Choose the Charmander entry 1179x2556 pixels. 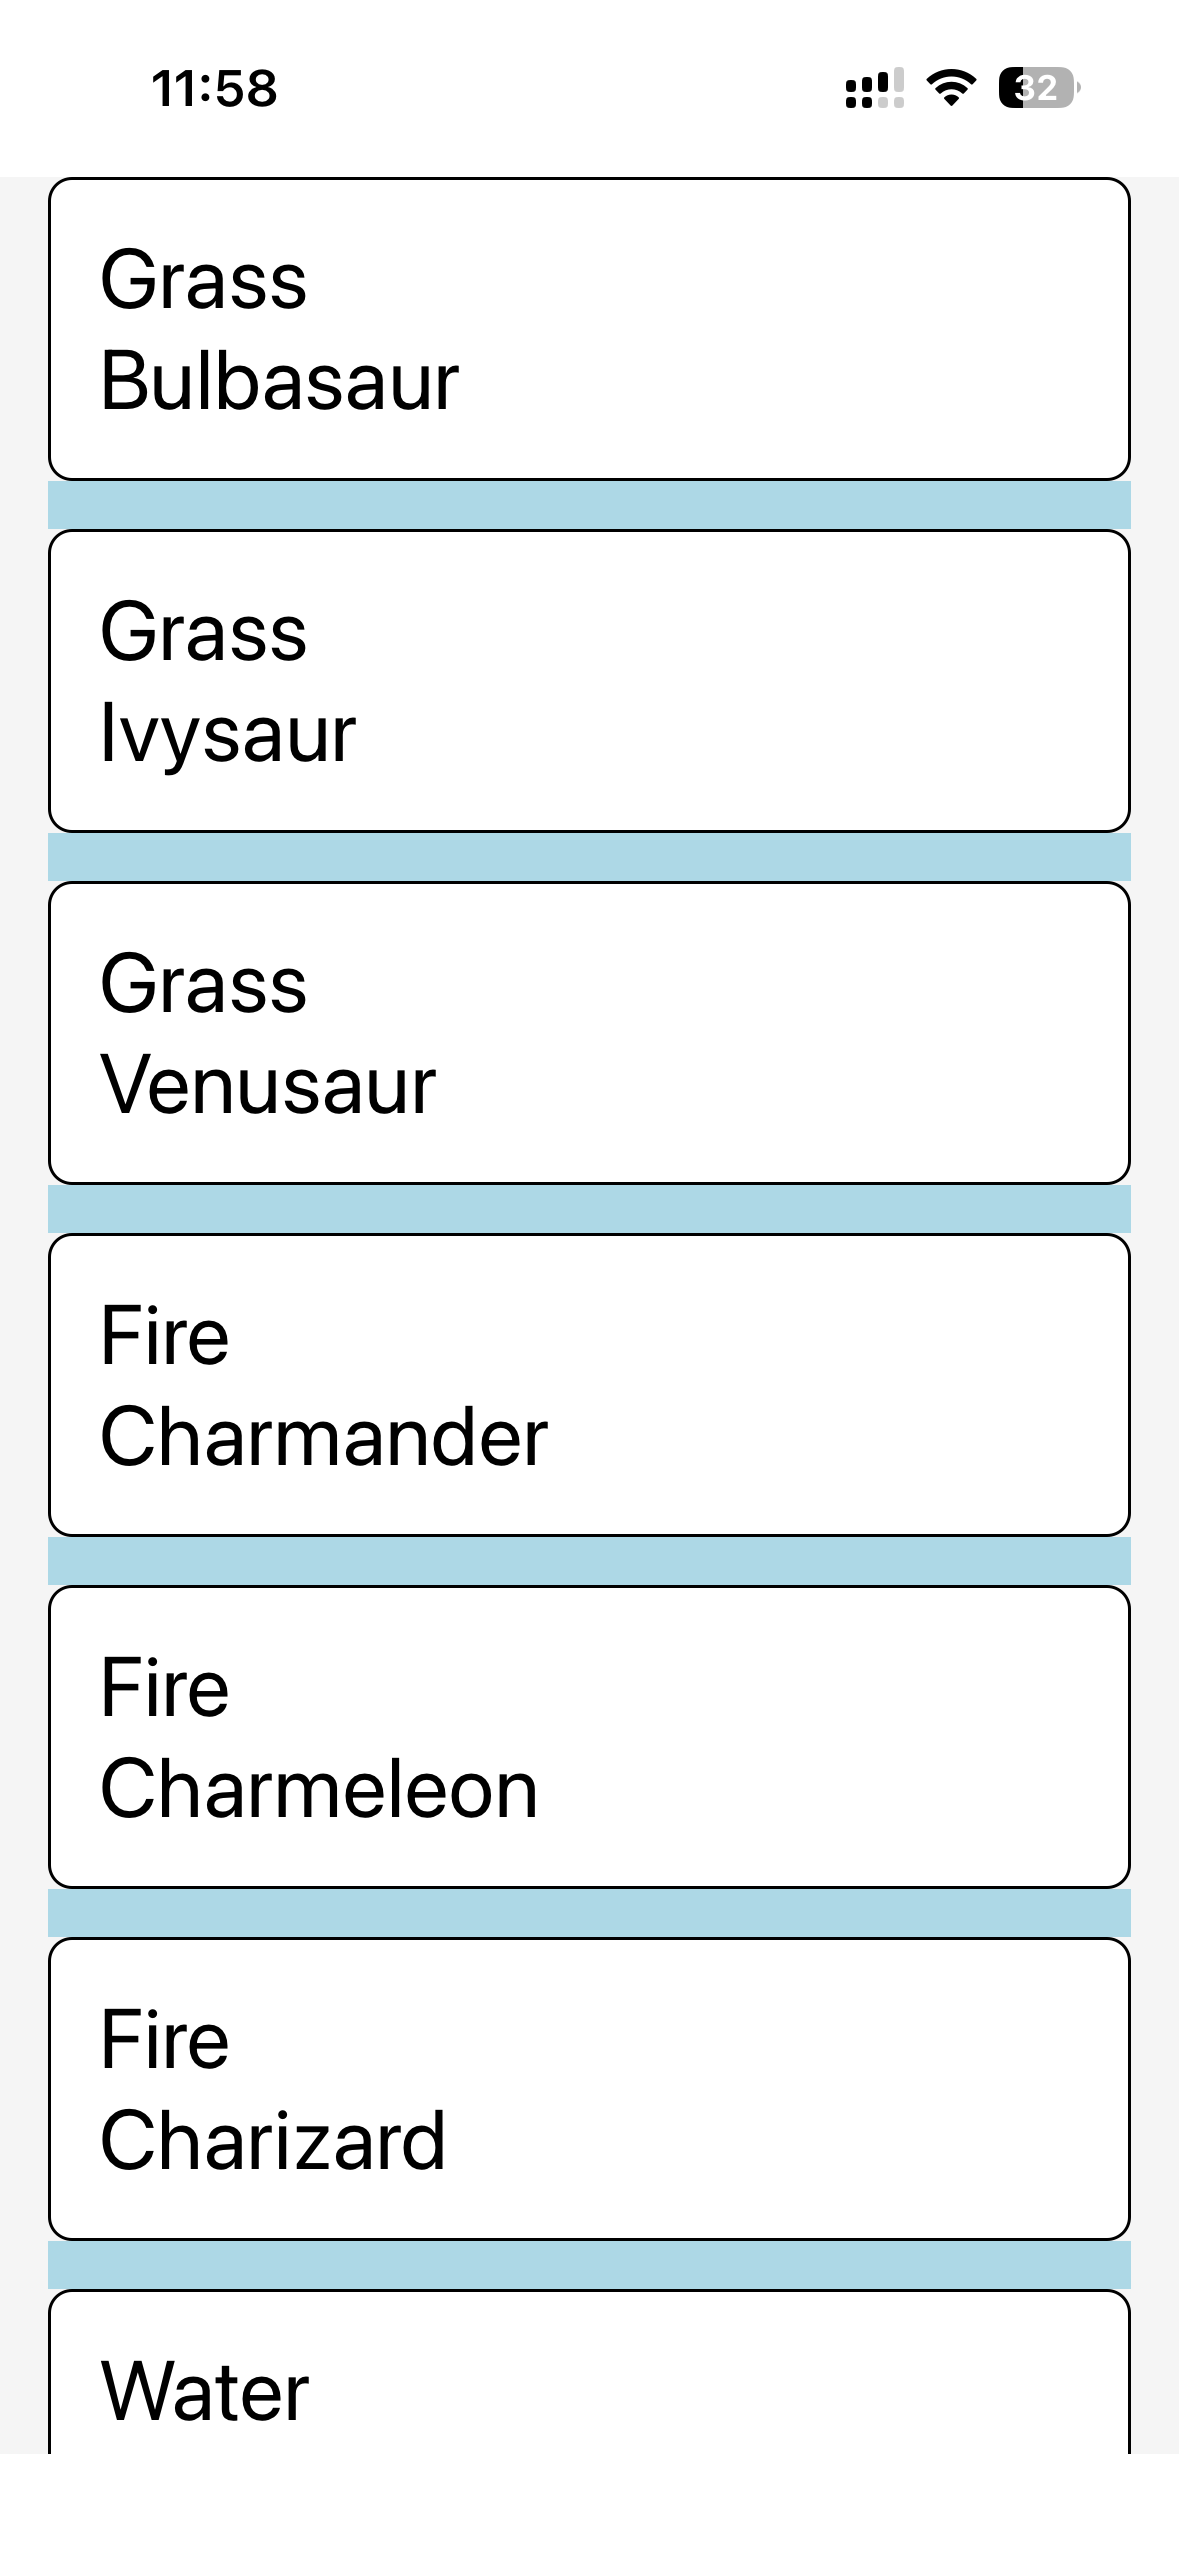coord(589,1386)
